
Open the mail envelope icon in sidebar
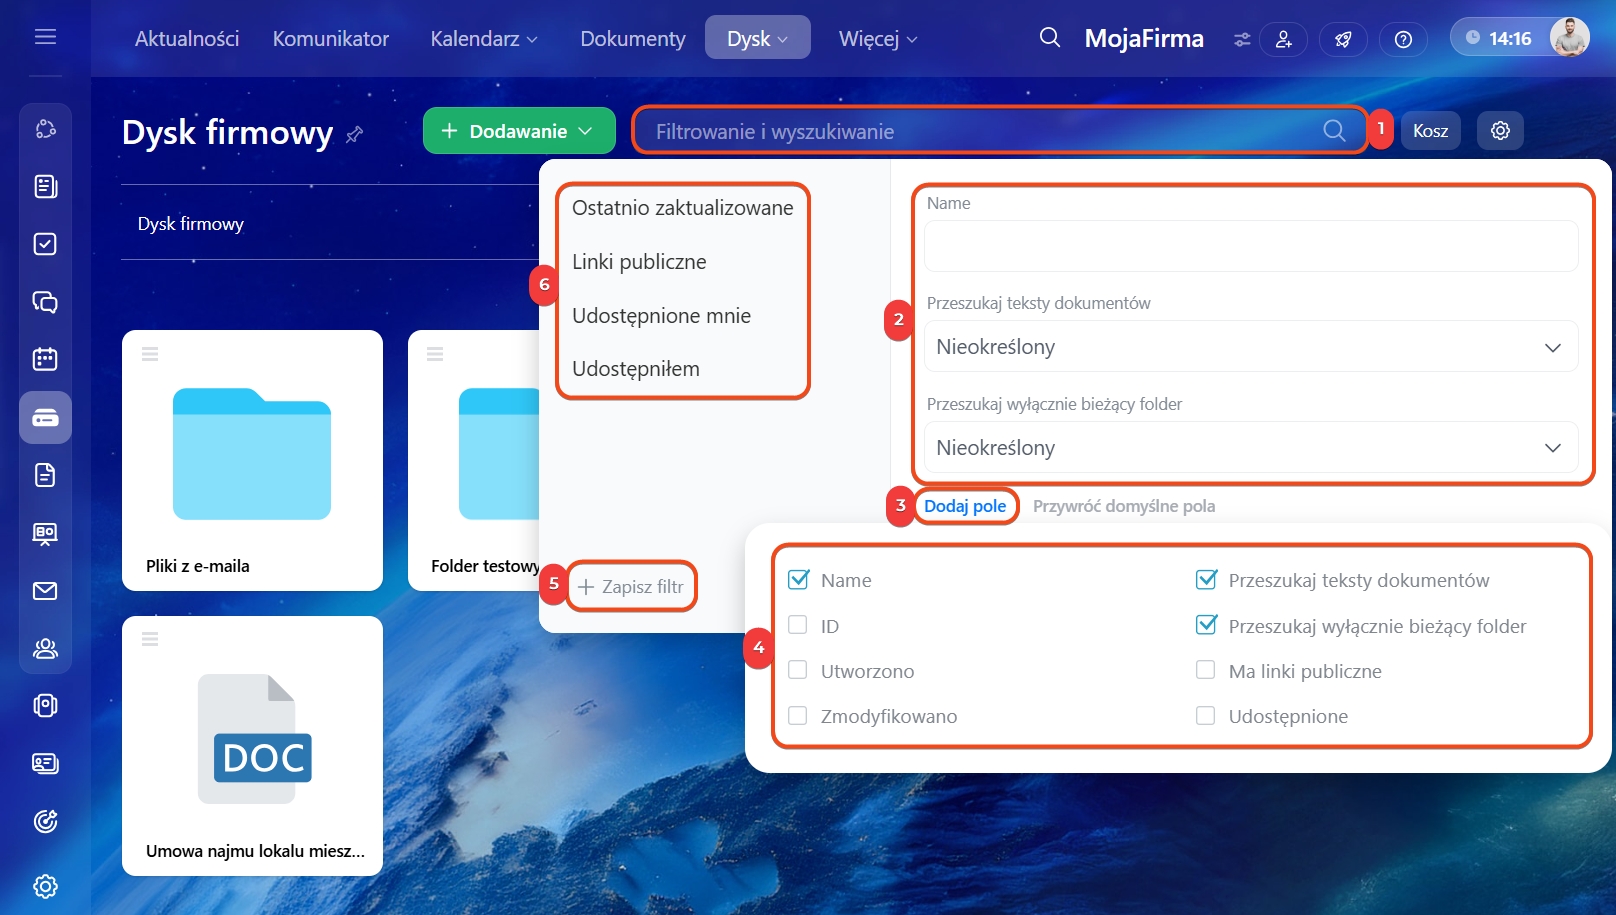click(45, 591)
